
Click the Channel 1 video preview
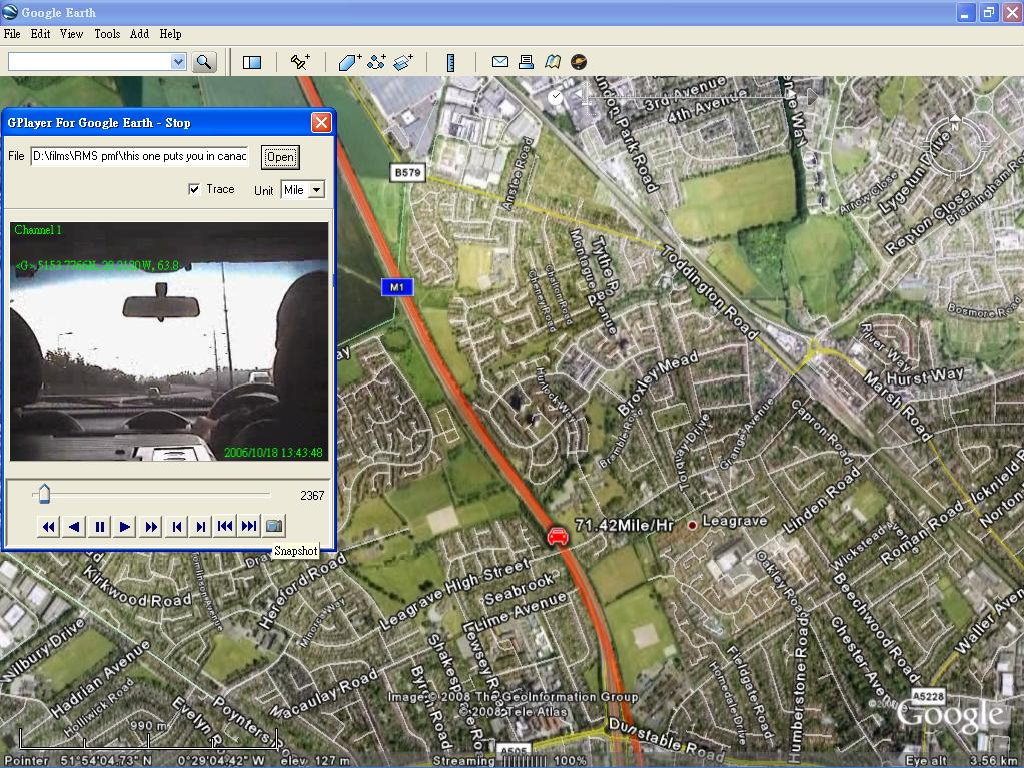click(x=169, y=342)
